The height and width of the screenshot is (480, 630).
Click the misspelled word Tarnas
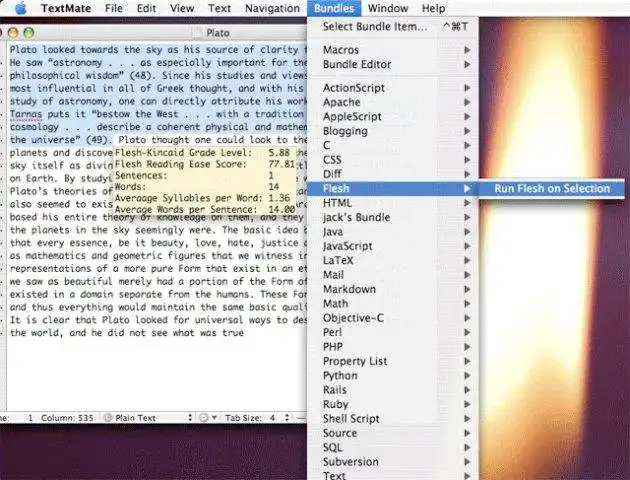(26, 114)
